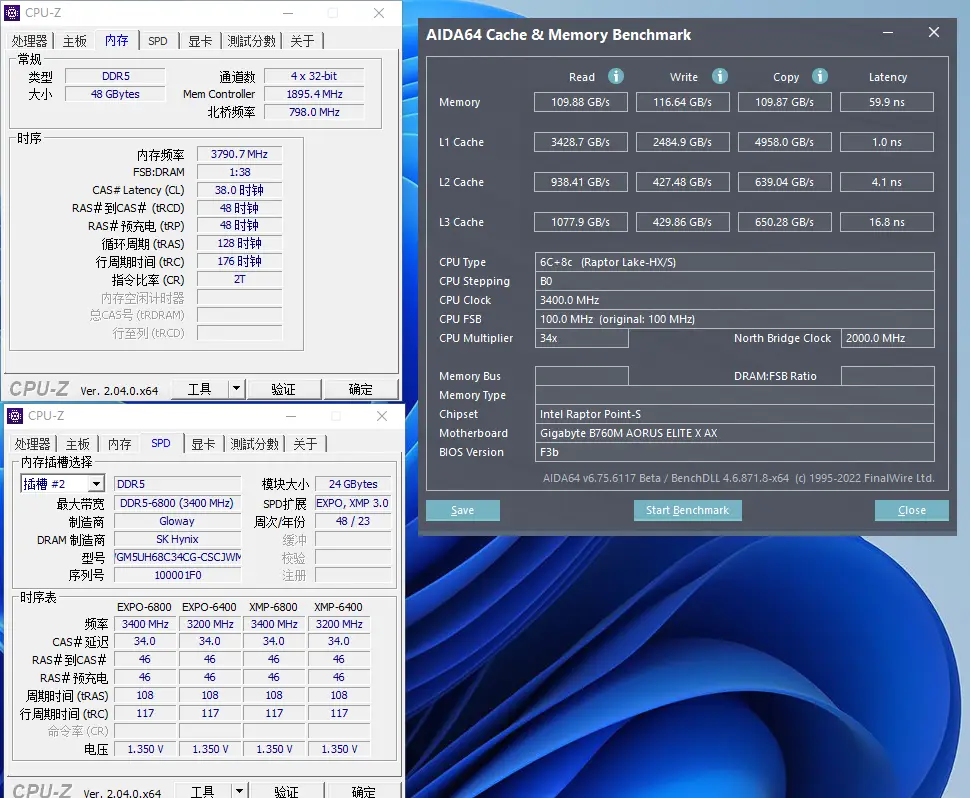Click CAS# Latency value 38.0 时钟
This screenshot has height=798, width=970.
point(239,190)
